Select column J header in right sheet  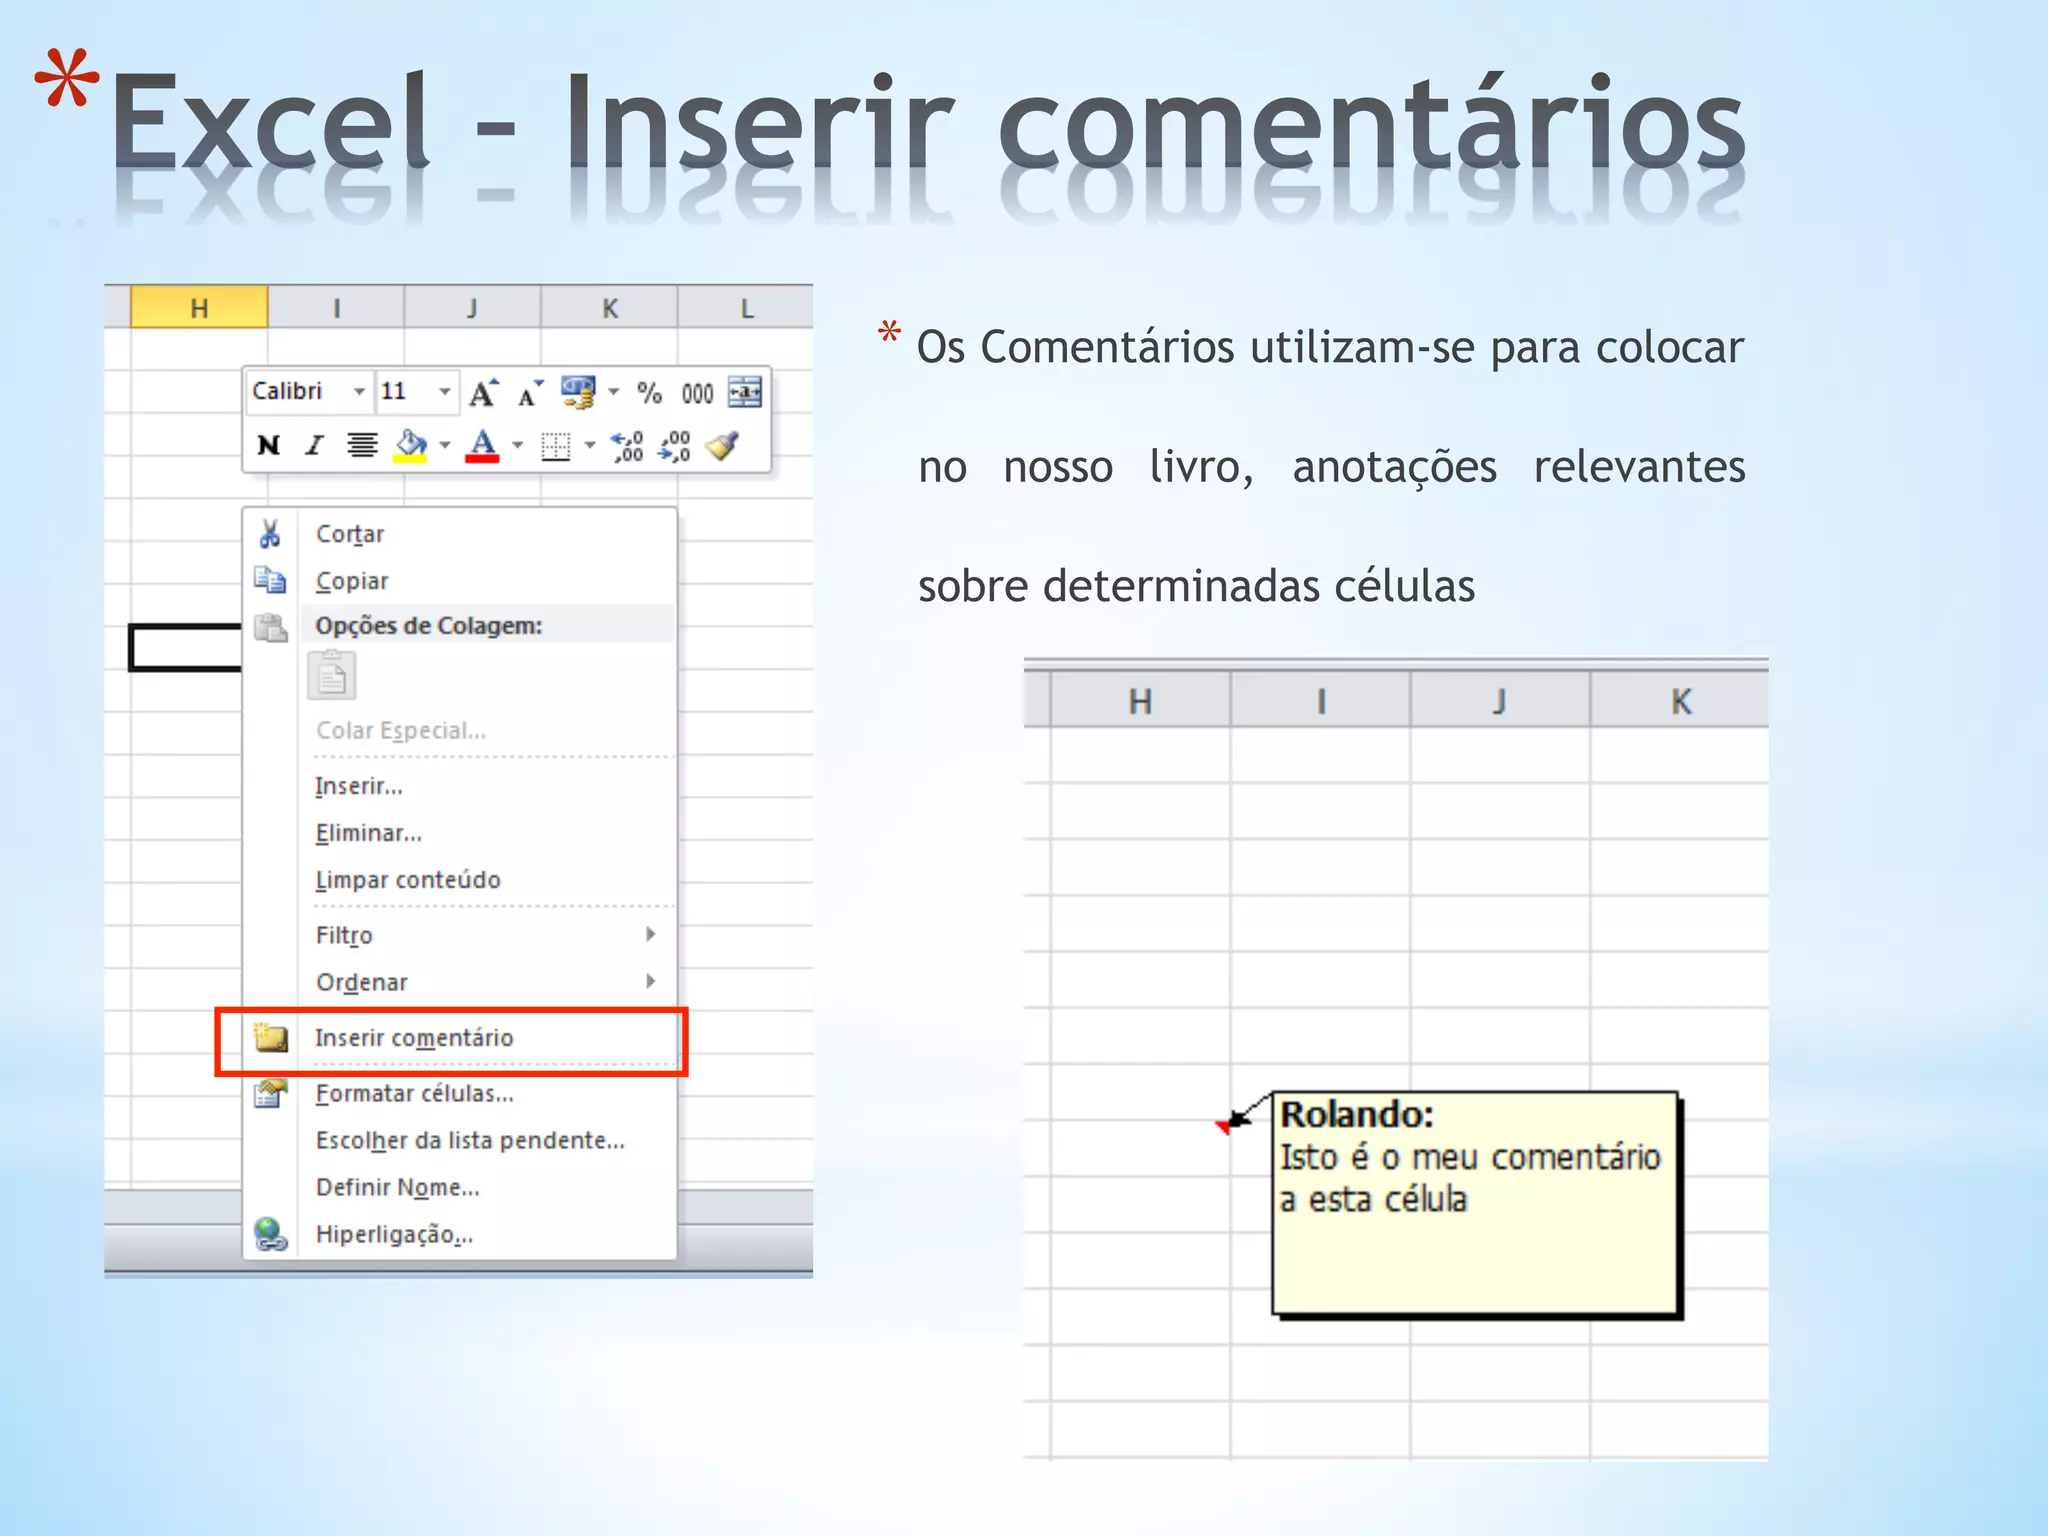[1500, 700]
